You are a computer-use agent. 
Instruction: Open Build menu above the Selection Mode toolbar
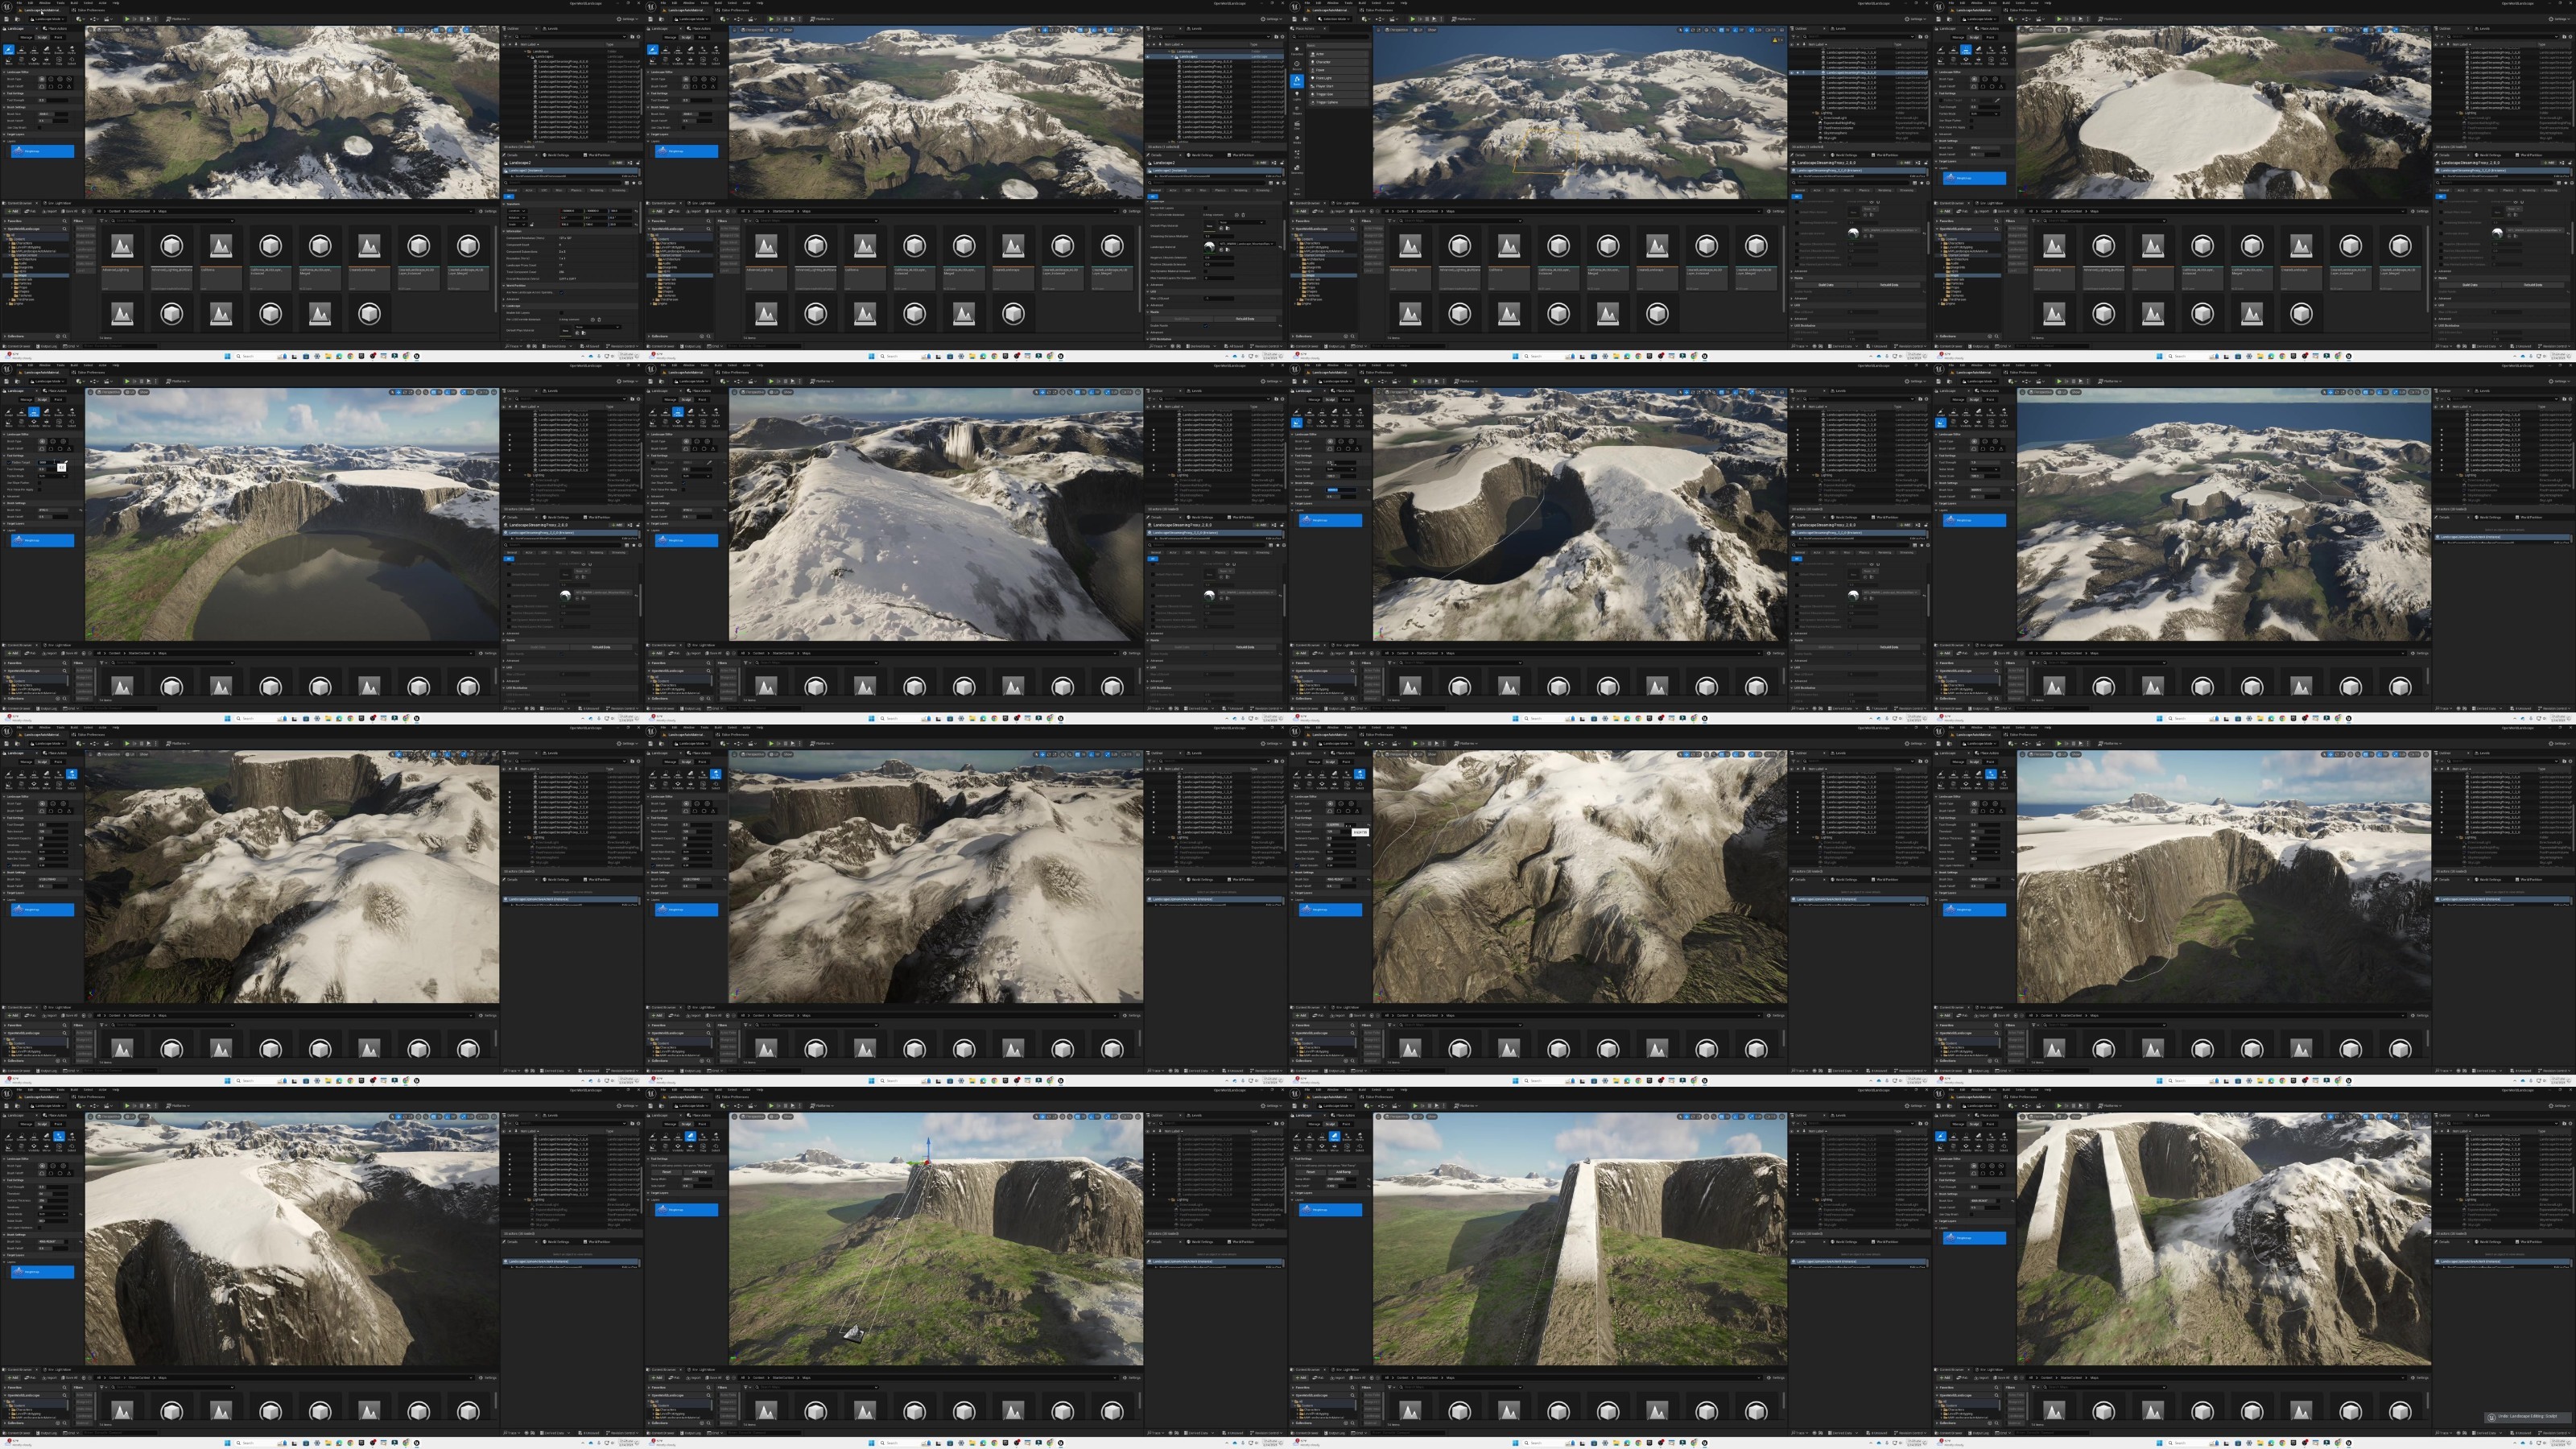point(1363,3)
